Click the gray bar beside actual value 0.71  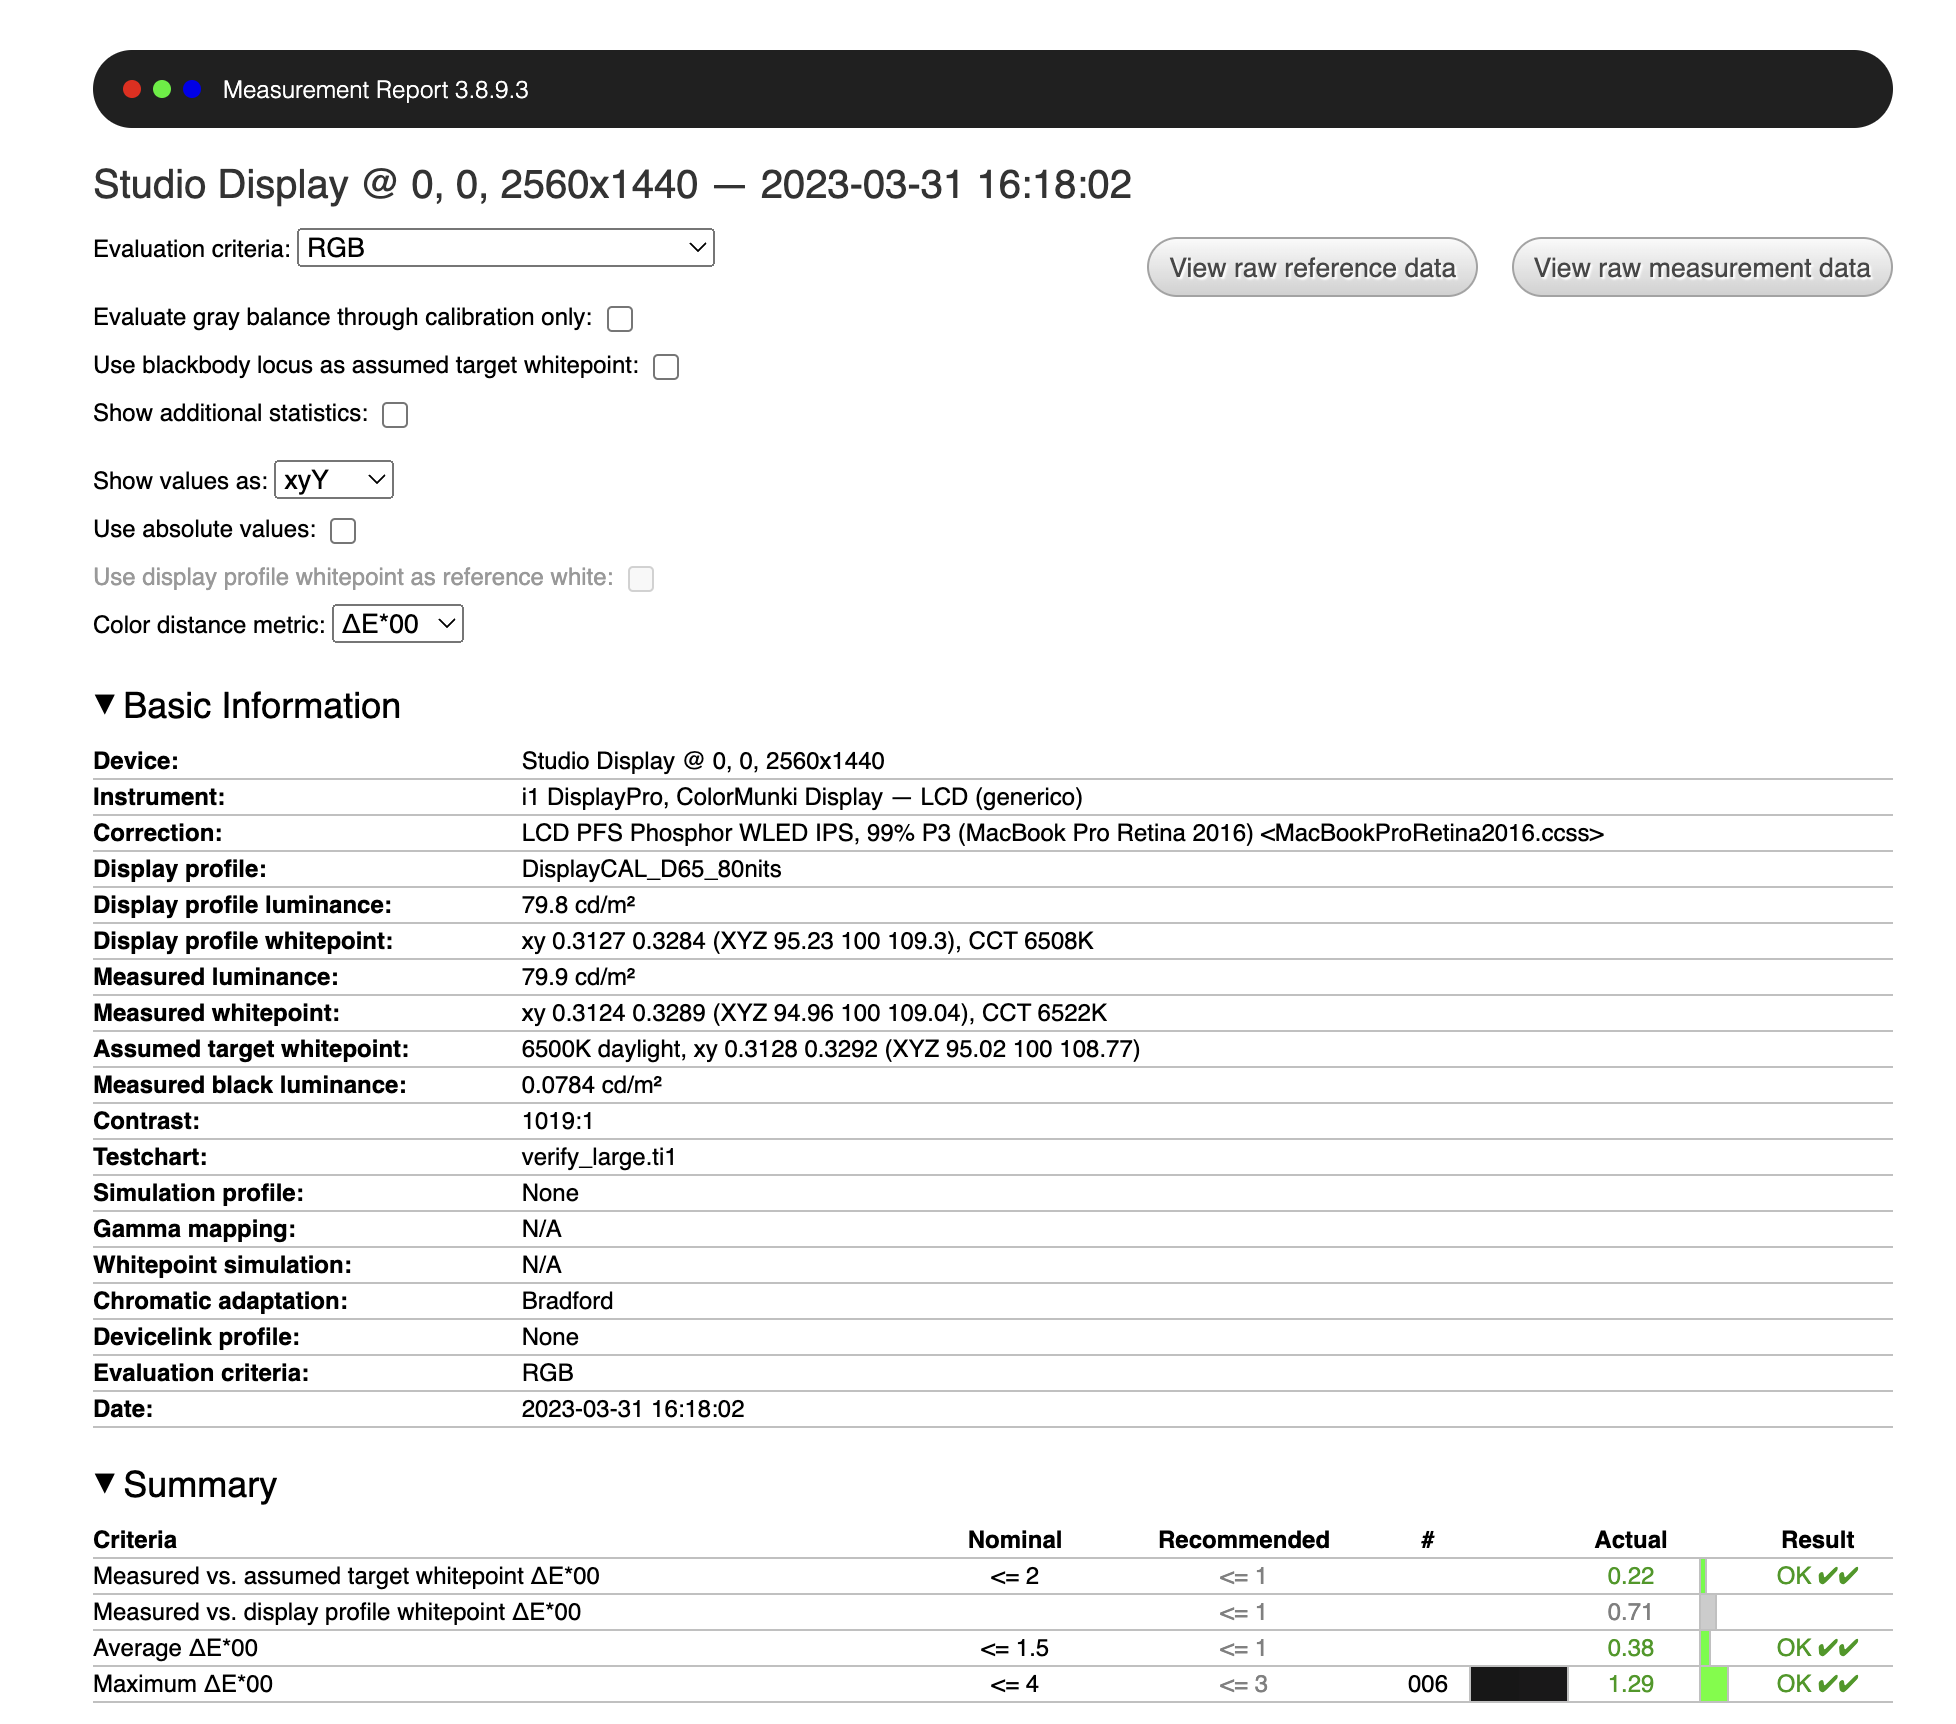(1708, 1612)
